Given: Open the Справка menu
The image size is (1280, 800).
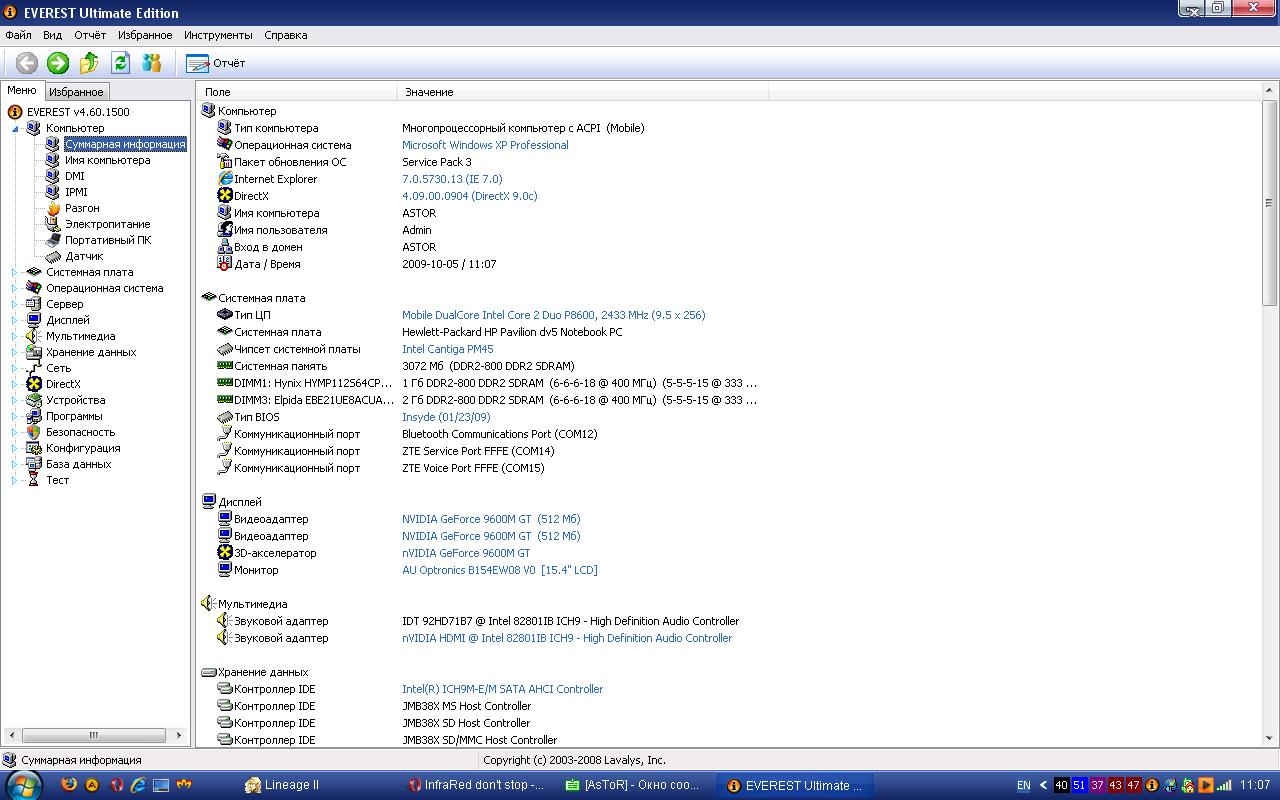Looking at the screenshot, I should pos(286,35).
